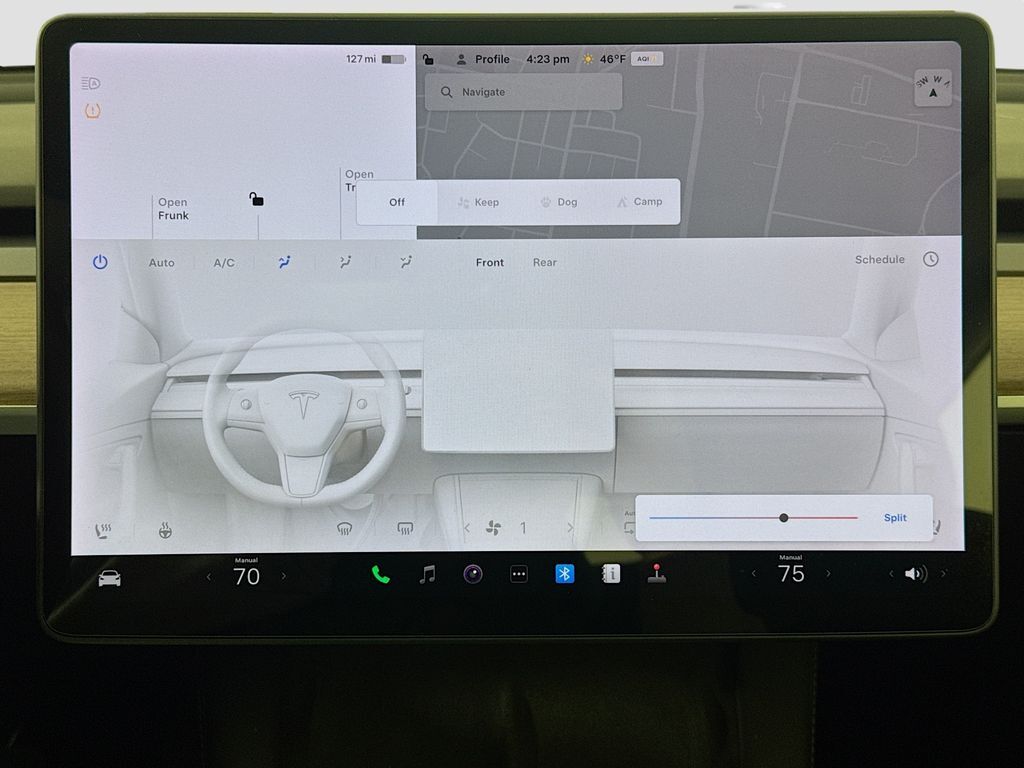Open the Phone app

(381, 574)
